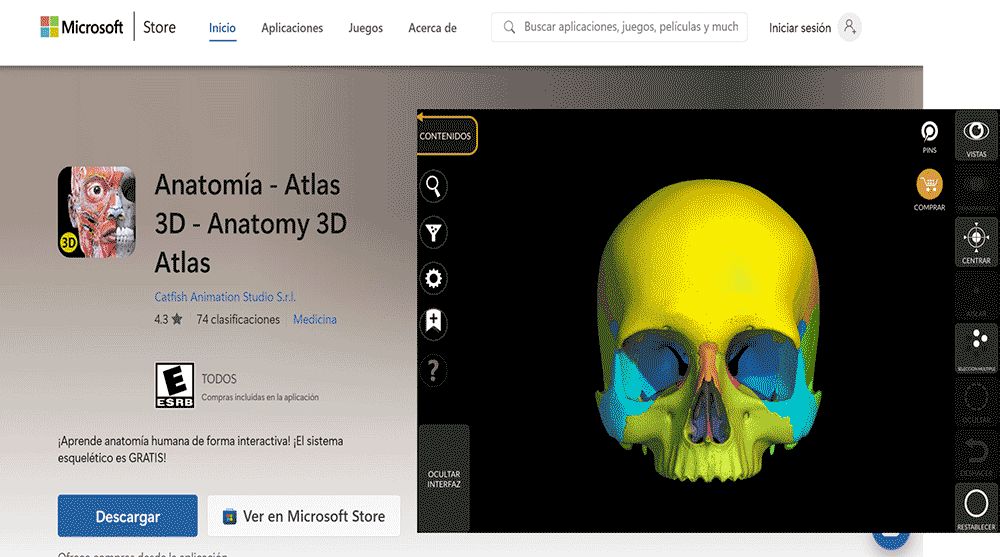The width and height of the screenshot is (1000, 557).
Task: Open the Store home link
Action: 159,27
